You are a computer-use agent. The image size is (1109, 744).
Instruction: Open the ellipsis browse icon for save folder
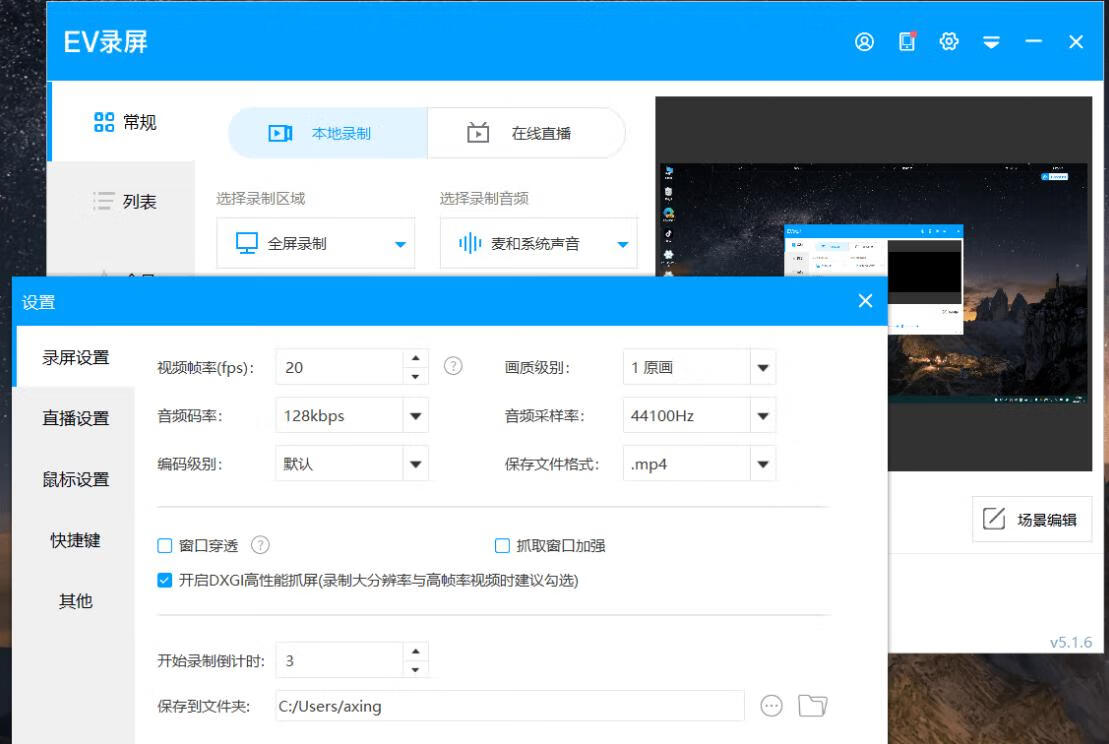coord(771,706)
